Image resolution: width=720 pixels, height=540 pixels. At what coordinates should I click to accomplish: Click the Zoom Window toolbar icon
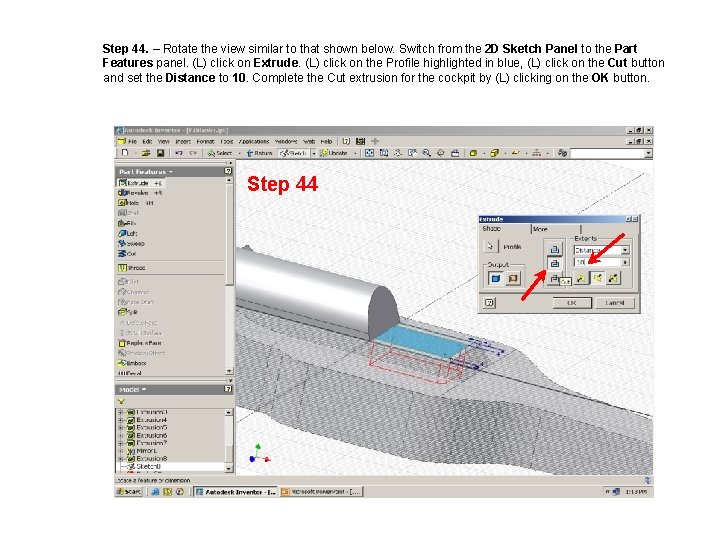(x=384, y=153)
